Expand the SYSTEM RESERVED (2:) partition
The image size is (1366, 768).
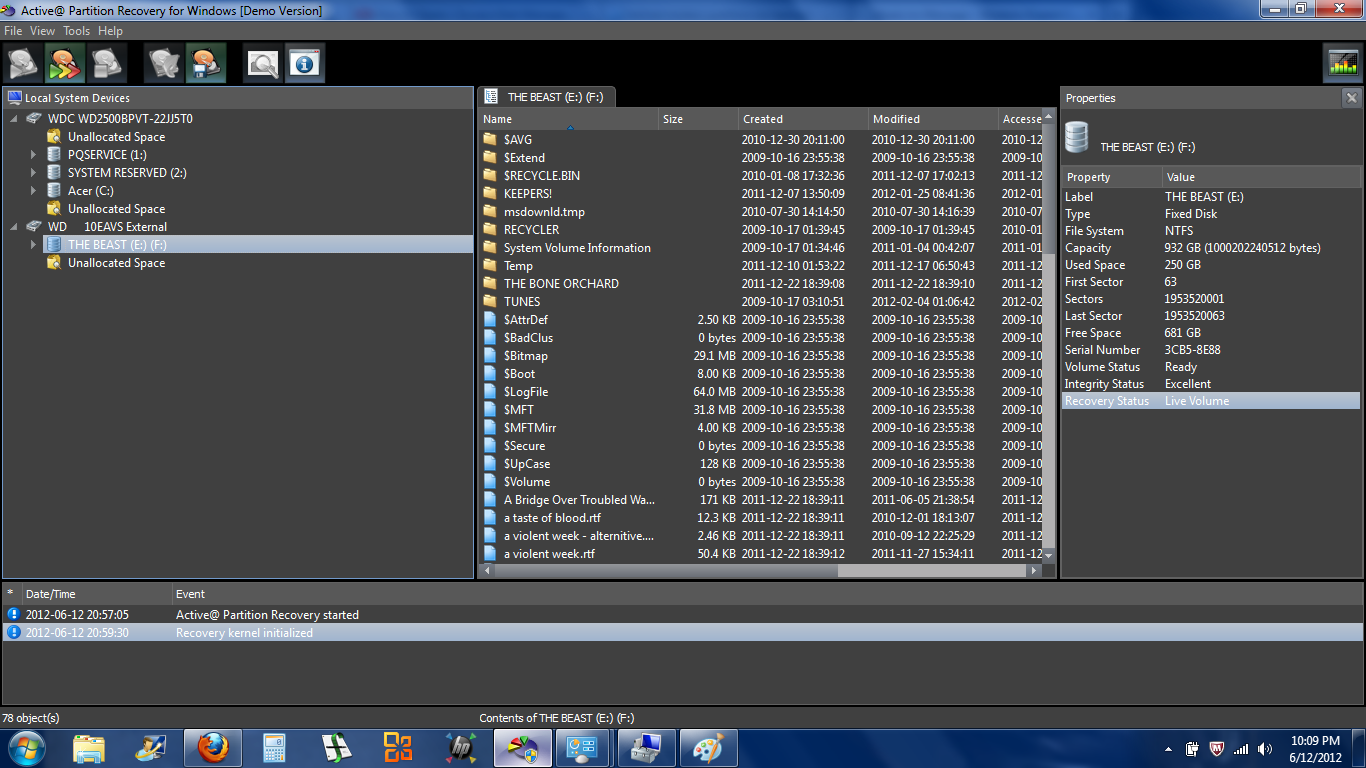33,173
